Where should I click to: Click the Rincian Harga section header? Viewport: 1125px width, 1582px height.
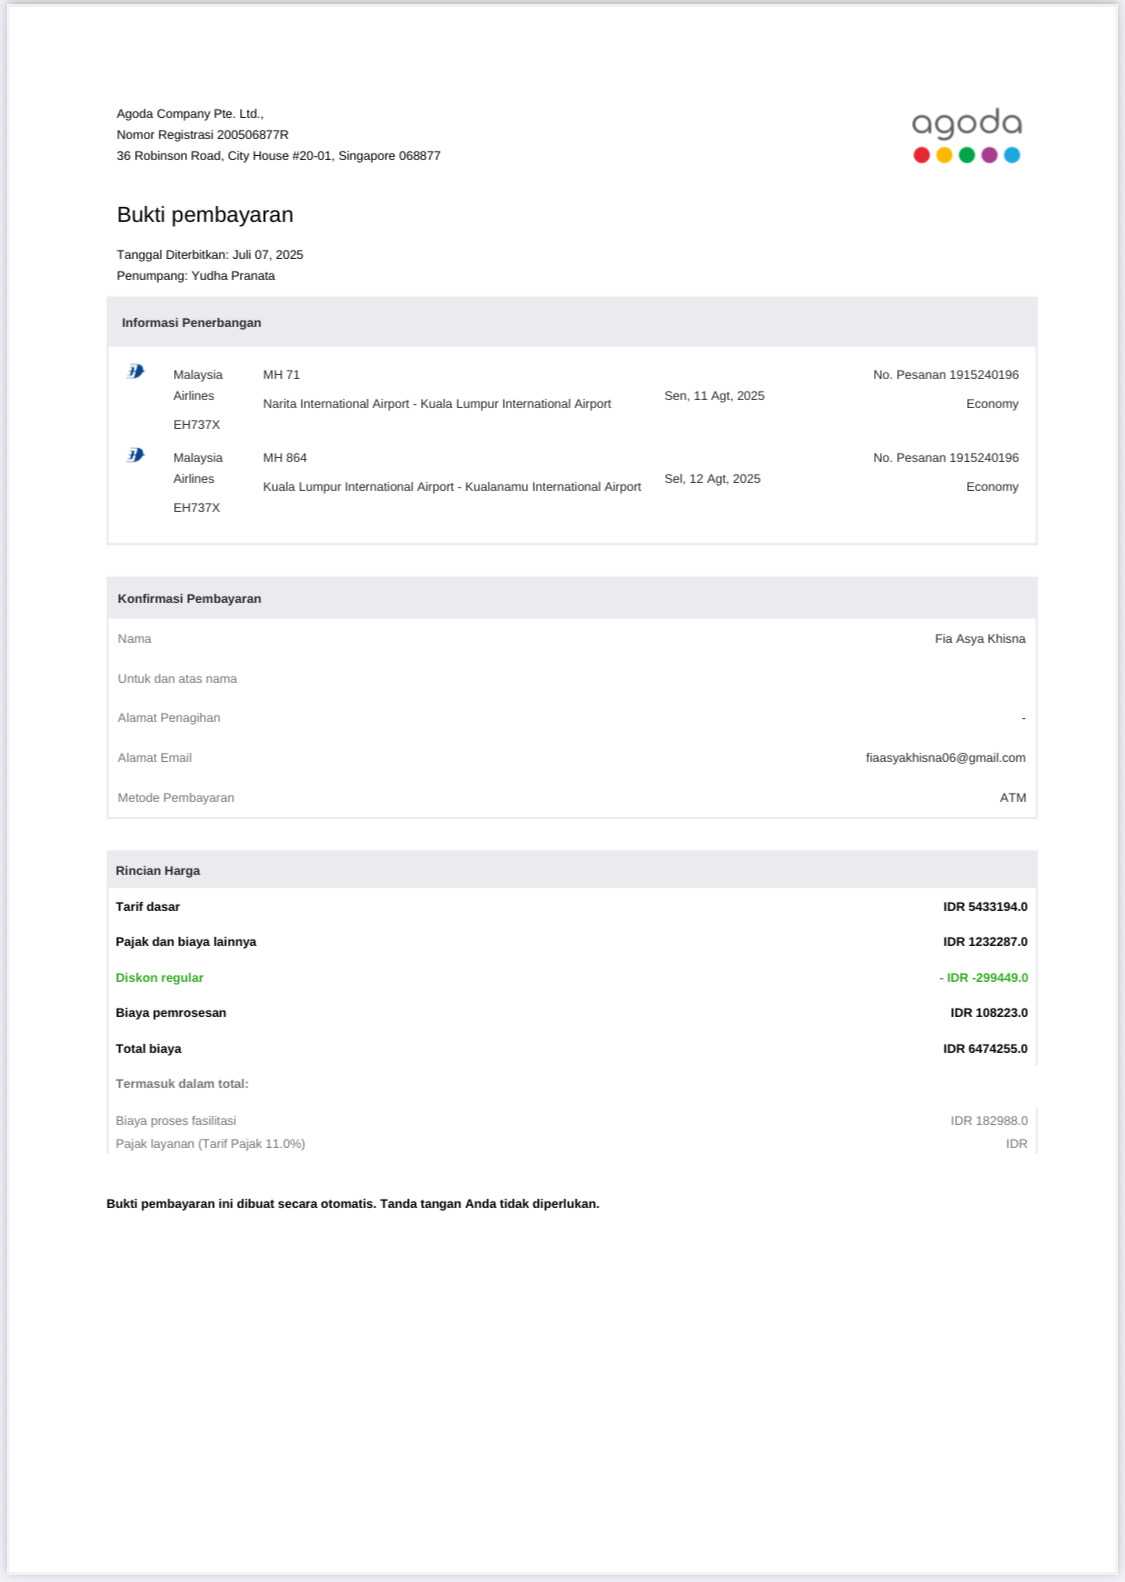(158, 871)
